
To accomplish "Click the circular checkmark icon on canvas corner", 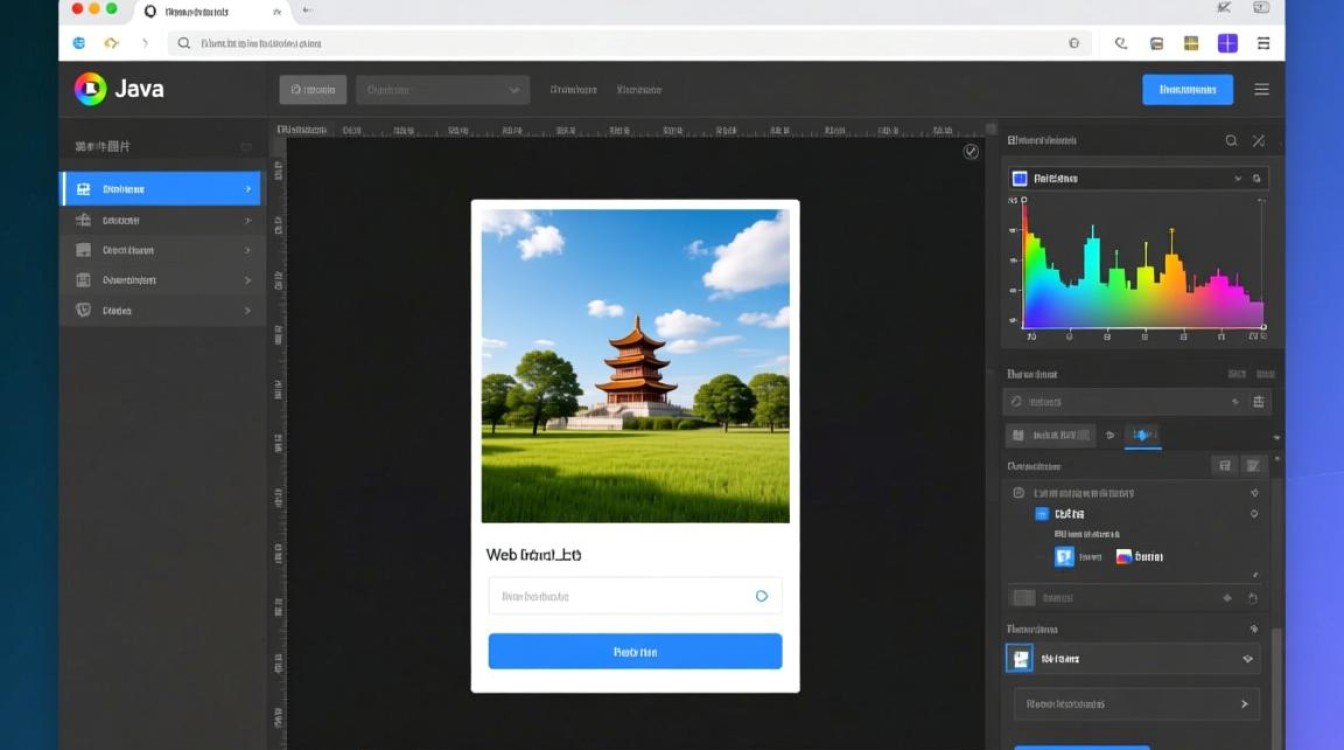I will (970, 151).
